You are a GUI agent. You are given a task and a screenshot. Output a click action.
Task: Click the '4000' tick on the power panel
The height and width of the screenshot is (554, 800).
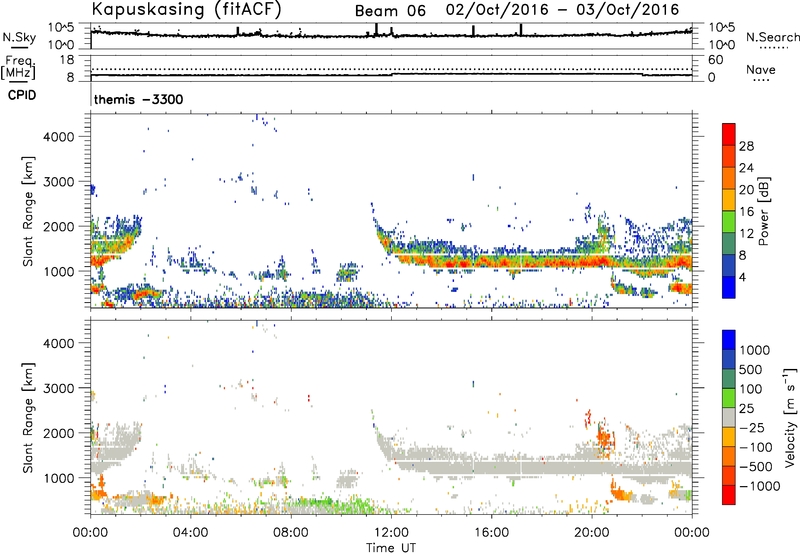point(58,137)
